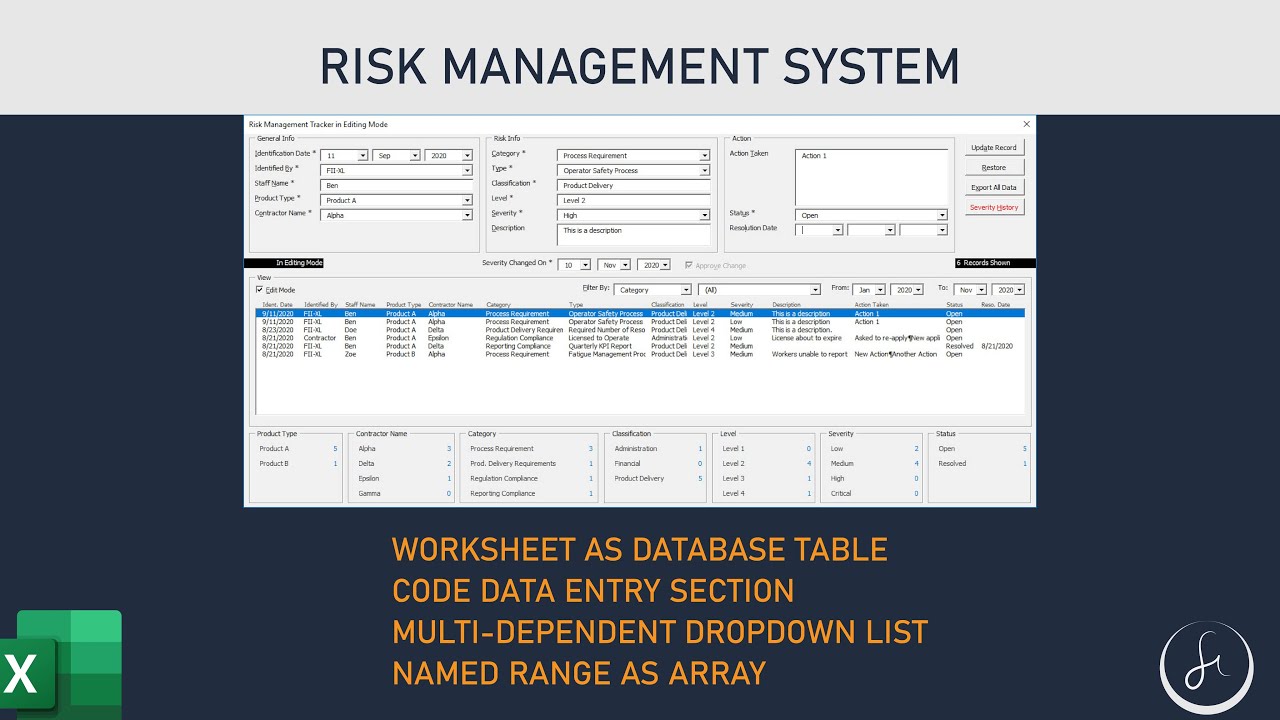The height and width of the screenshot is (720, 1280).
Task: Click the Staff Name column header
Action: (x=360, y=305)
